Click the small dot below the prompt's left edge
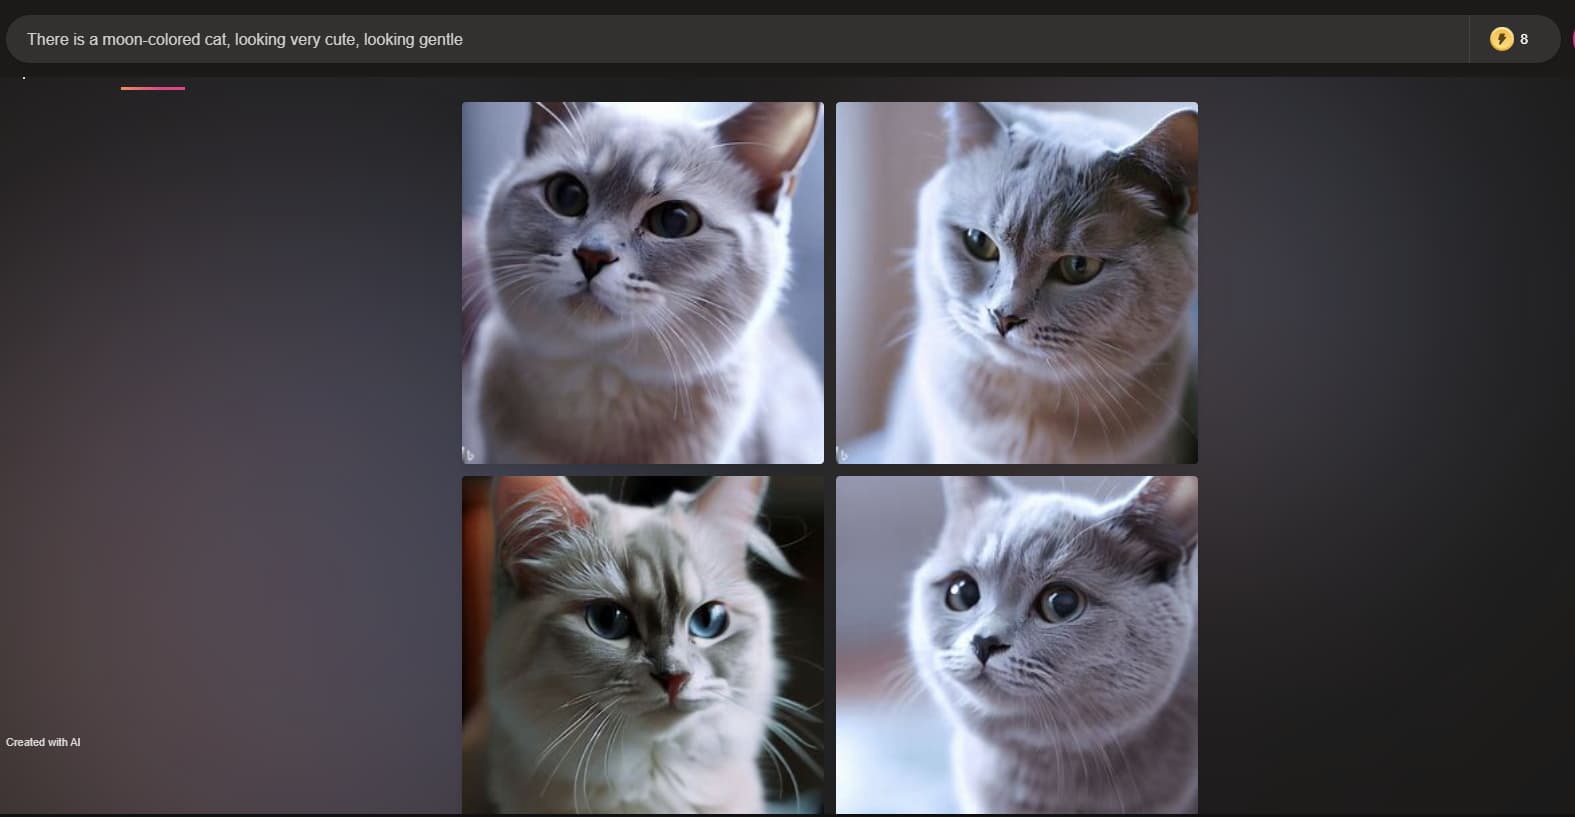Screen dimensions: 1575x817 pyautogui.click(x=24, y=77)
